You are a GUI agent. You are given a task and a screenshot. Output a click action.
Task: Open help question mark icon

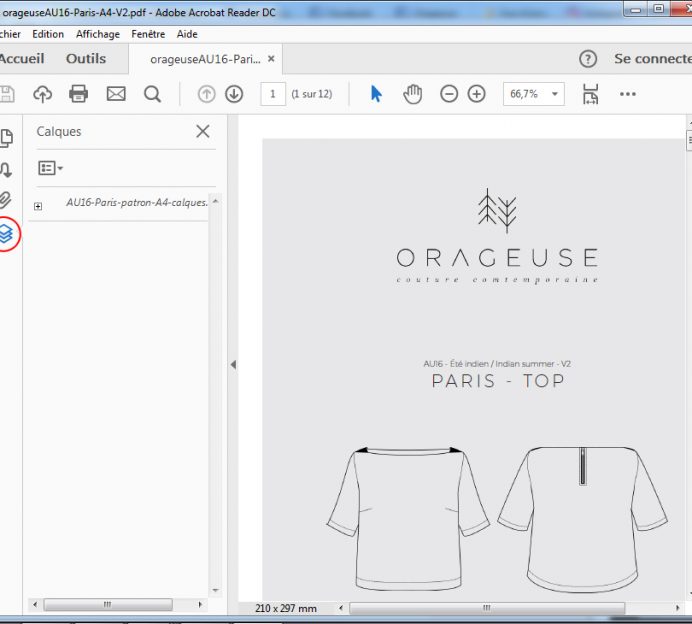588,59
